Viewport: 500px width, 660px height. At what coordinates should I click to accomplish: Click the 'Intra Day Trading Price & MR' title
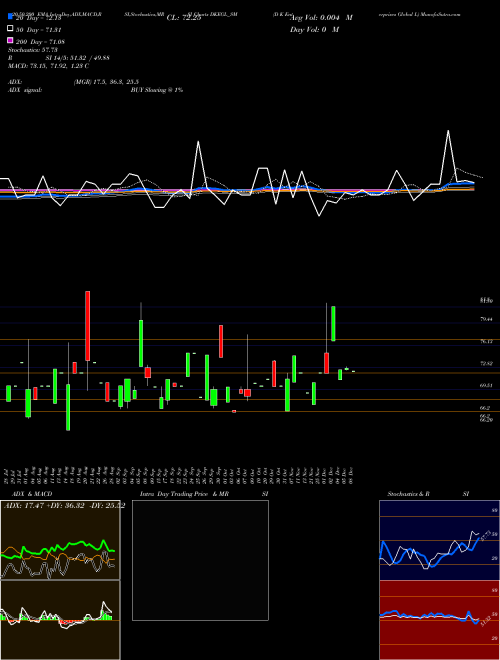184,494
